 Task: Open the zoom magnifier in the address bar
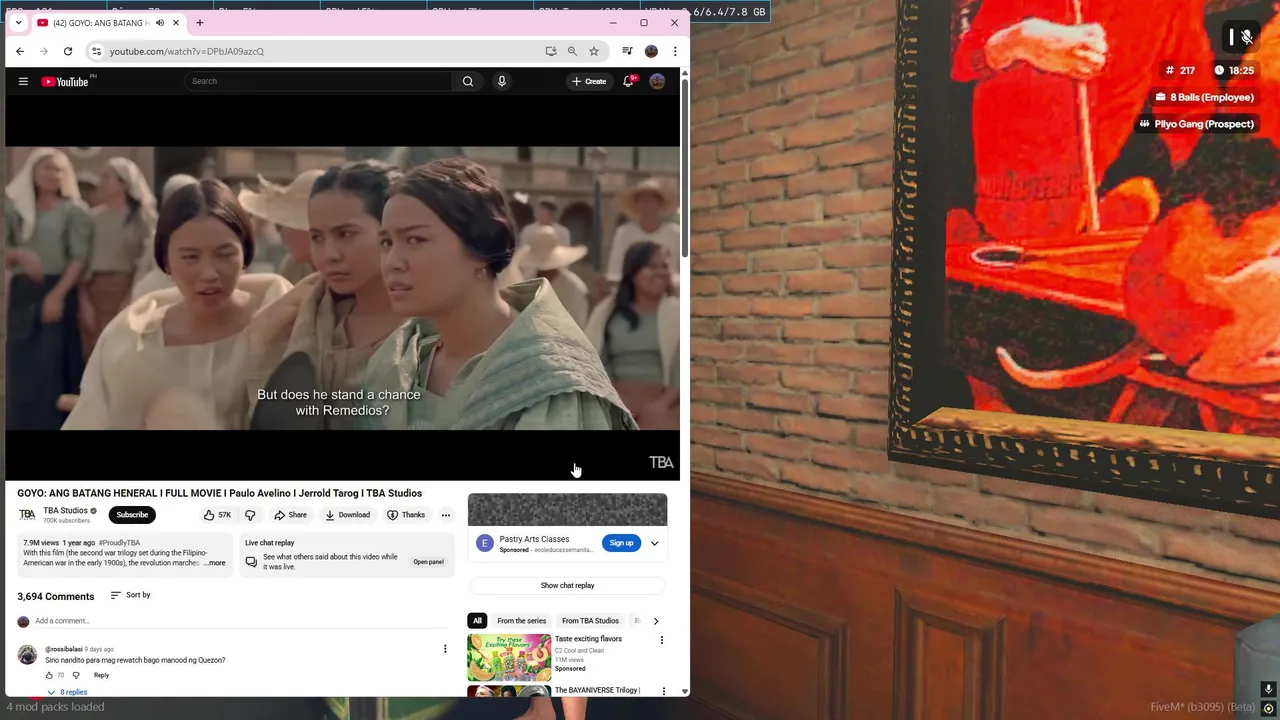[572, 51]
